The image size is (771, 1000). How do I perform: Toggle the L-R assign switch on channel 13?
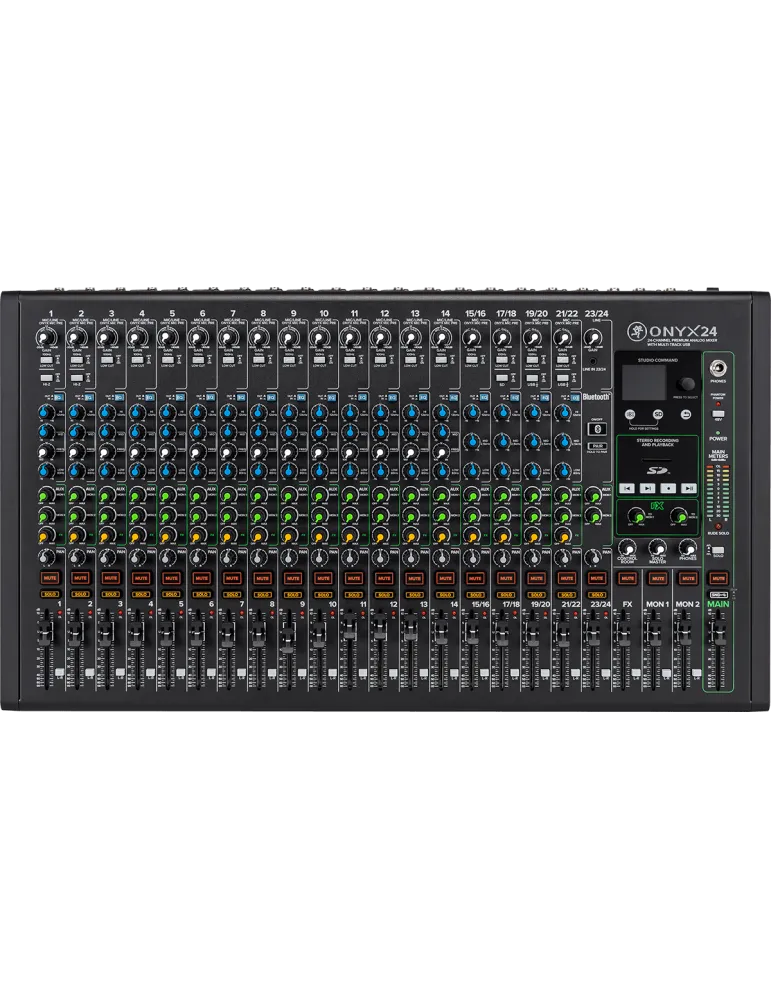[423, 673]
